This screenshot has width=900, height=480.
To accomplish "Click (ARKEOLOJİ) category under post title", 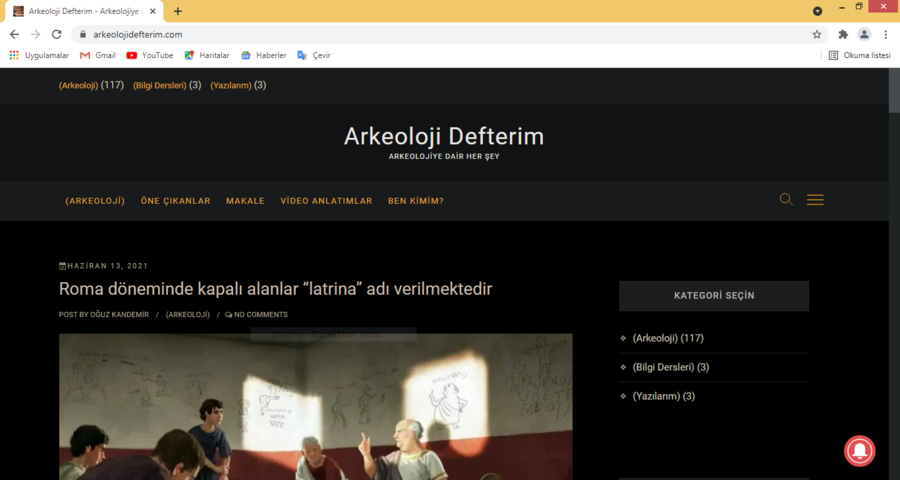I will [x=188, y=315].
